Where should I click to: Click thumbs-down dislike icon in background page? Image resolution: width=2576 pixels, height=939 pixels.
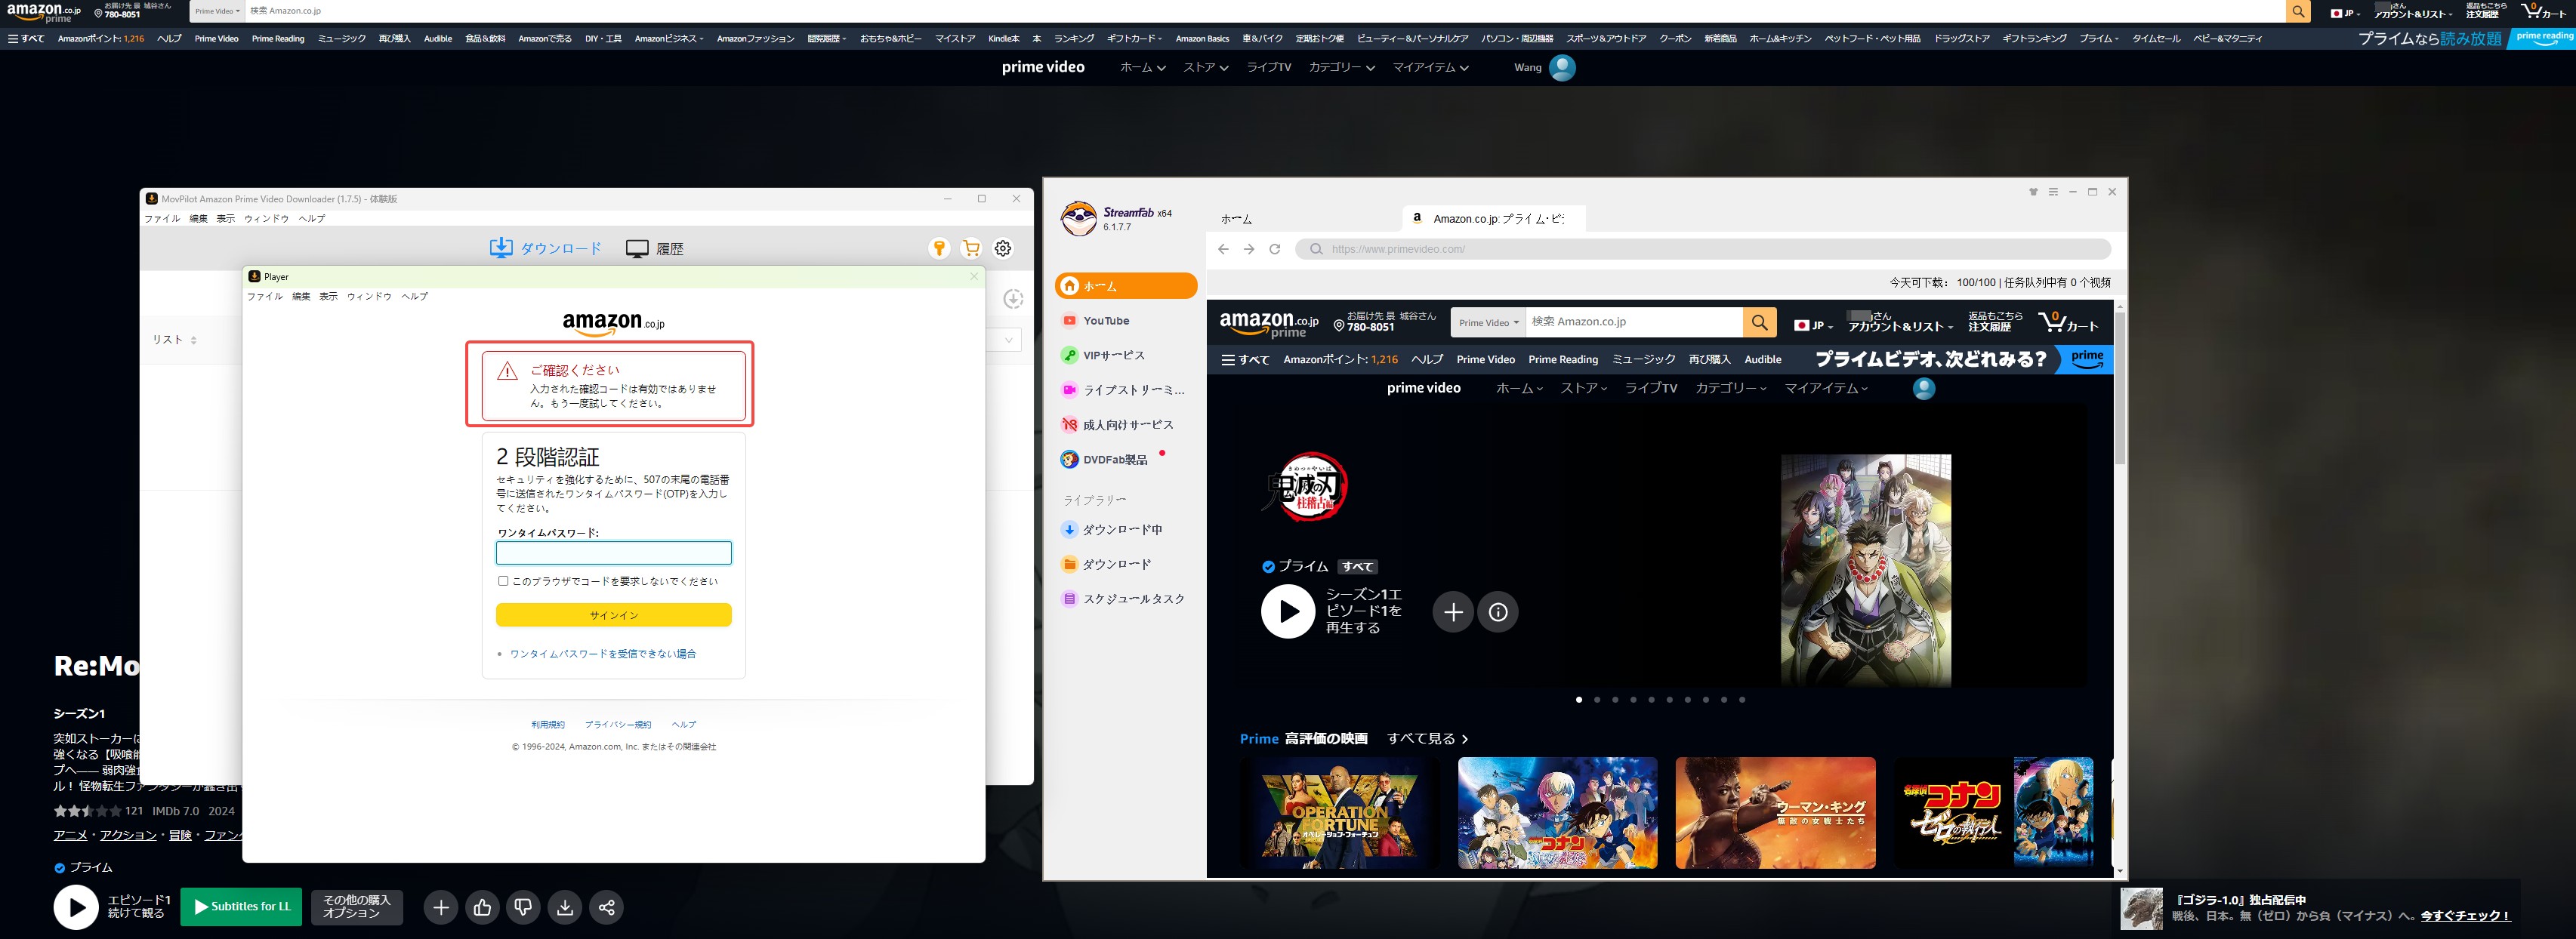pyautogui.click(x=523, y=907)
